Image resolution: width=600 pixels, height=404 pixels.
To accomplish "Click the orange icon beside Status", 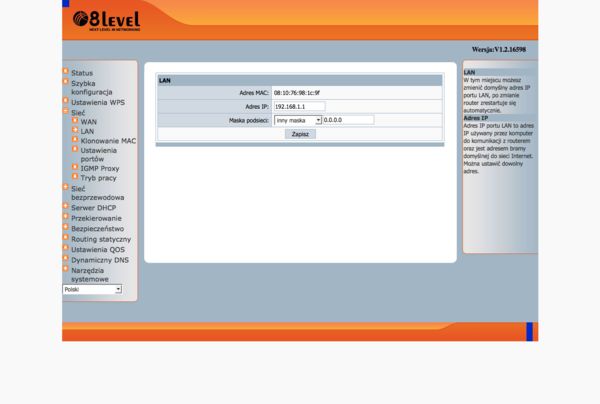I will pos(65,71).
